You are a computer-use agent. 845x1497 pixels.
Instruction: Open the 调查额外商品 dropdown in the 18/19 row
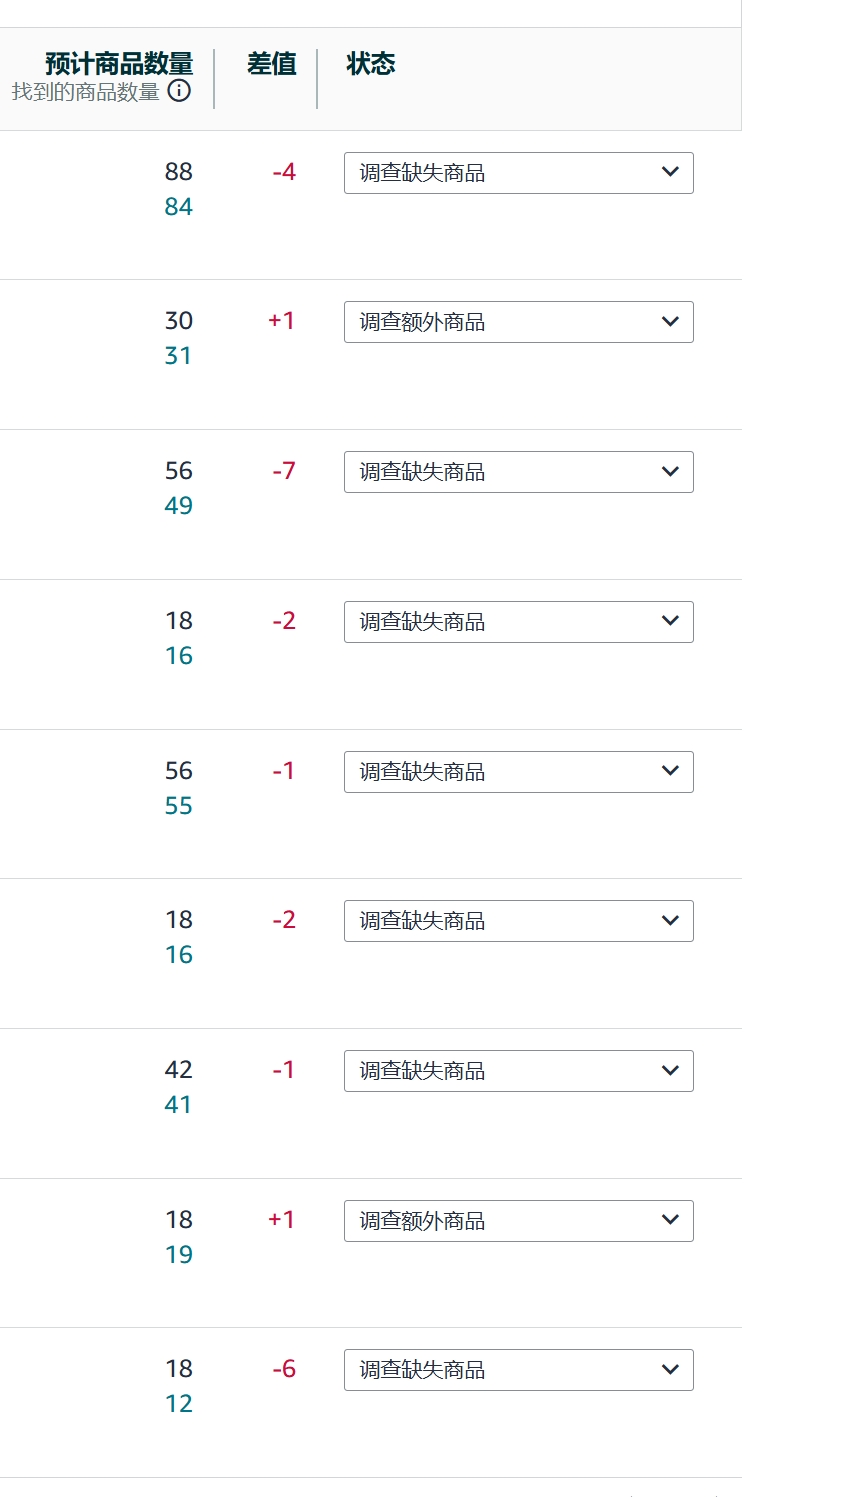(518, 1221)
